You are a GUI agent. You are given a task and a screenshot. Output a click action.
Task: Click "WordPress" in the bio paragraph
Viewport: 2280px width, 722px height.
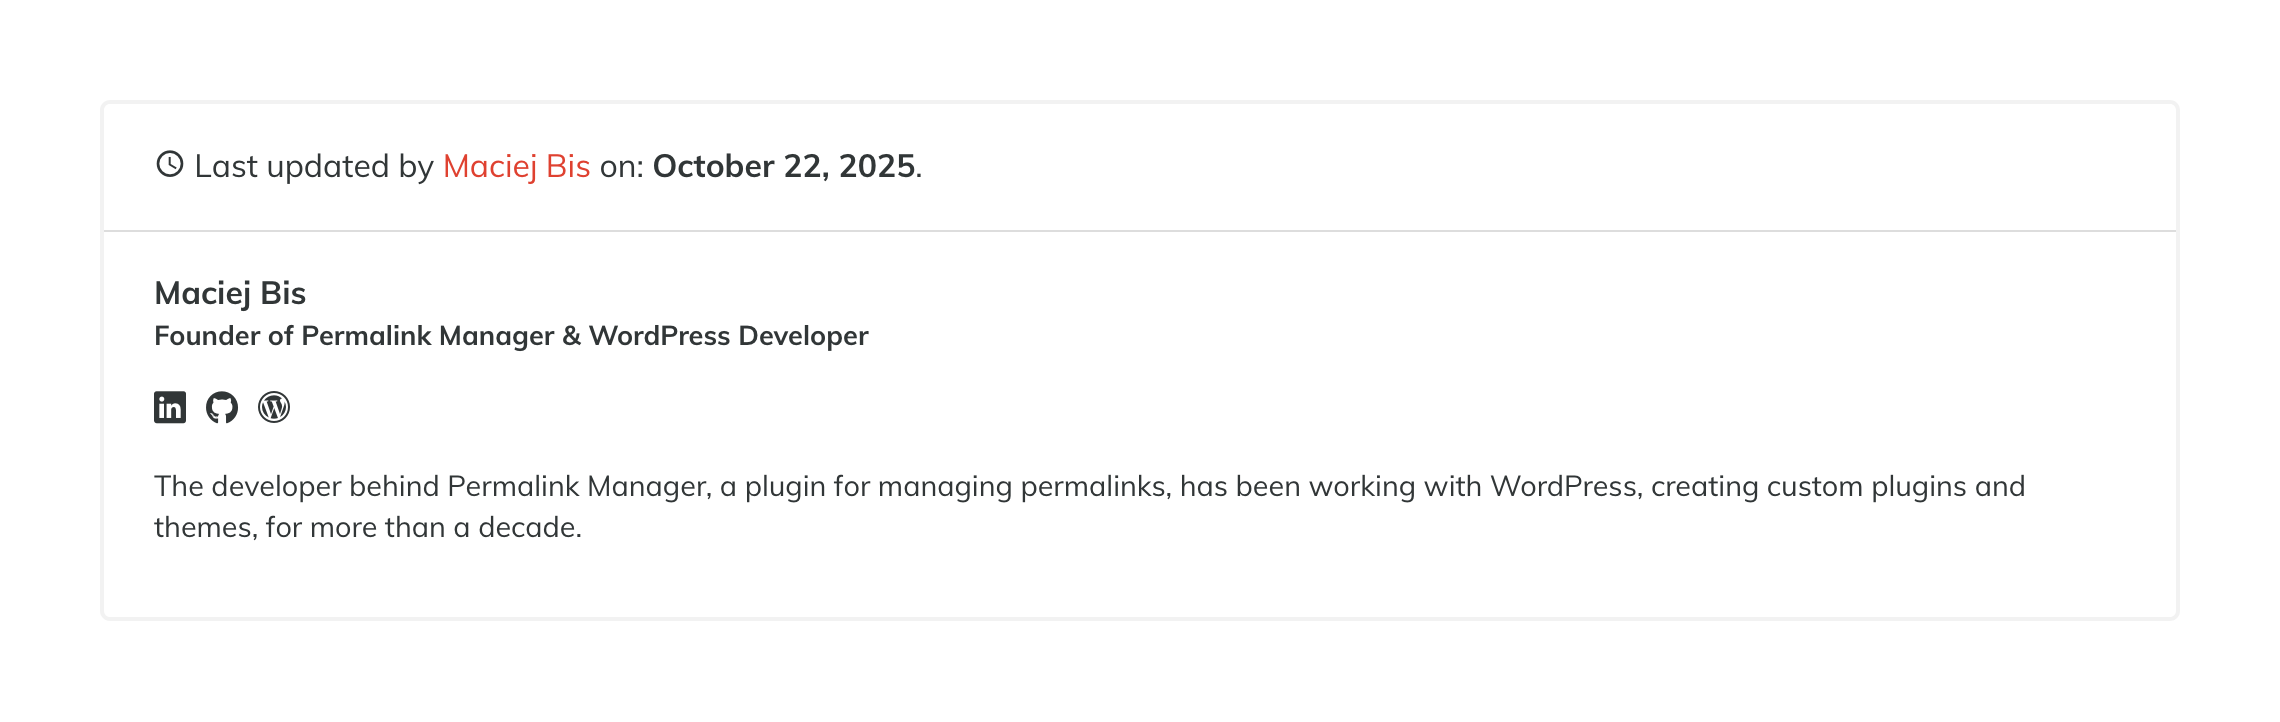pos(1564,487)
